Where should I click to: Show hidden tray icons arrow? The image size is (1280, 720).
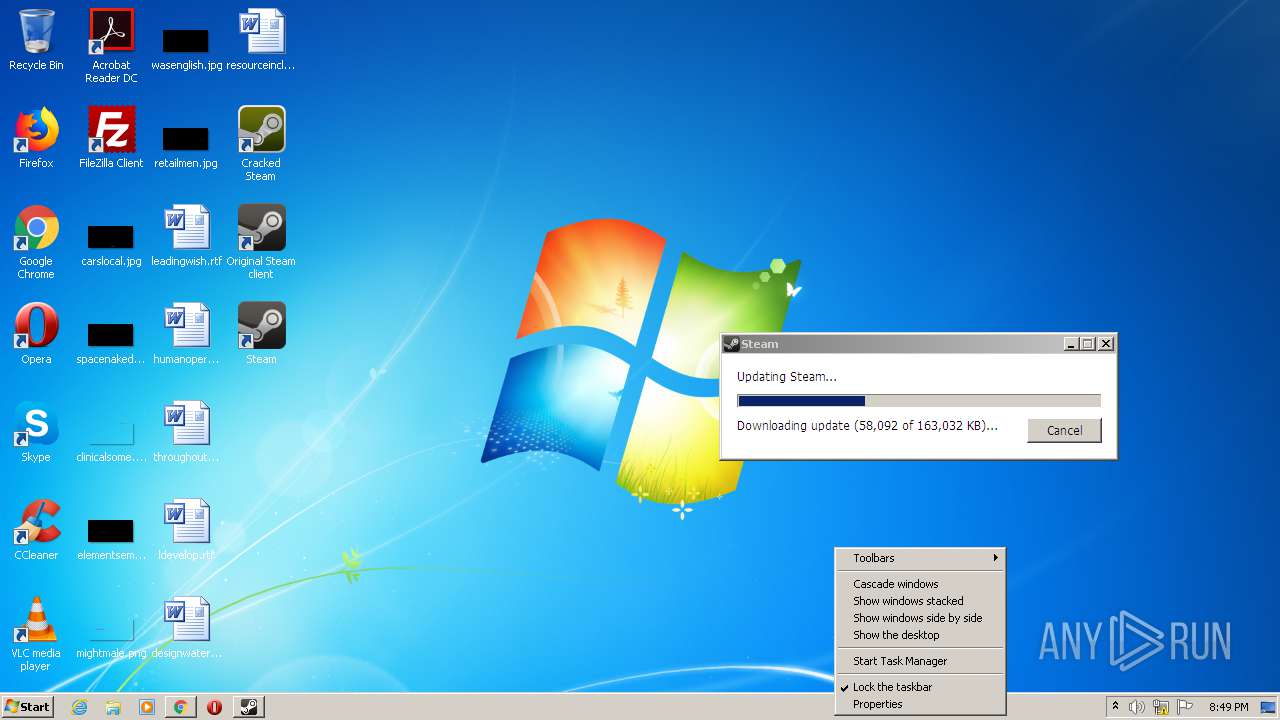click(x=1115, y=707)
